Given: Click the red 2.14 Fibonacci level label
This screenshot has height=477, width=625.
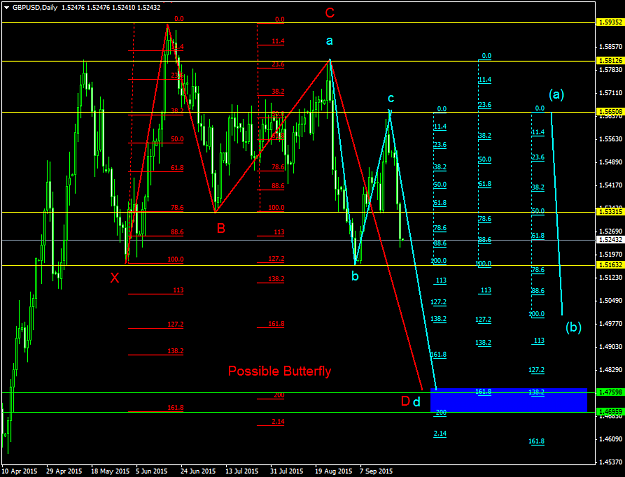Looking at the screenshot, I should [x=276, y=422].
